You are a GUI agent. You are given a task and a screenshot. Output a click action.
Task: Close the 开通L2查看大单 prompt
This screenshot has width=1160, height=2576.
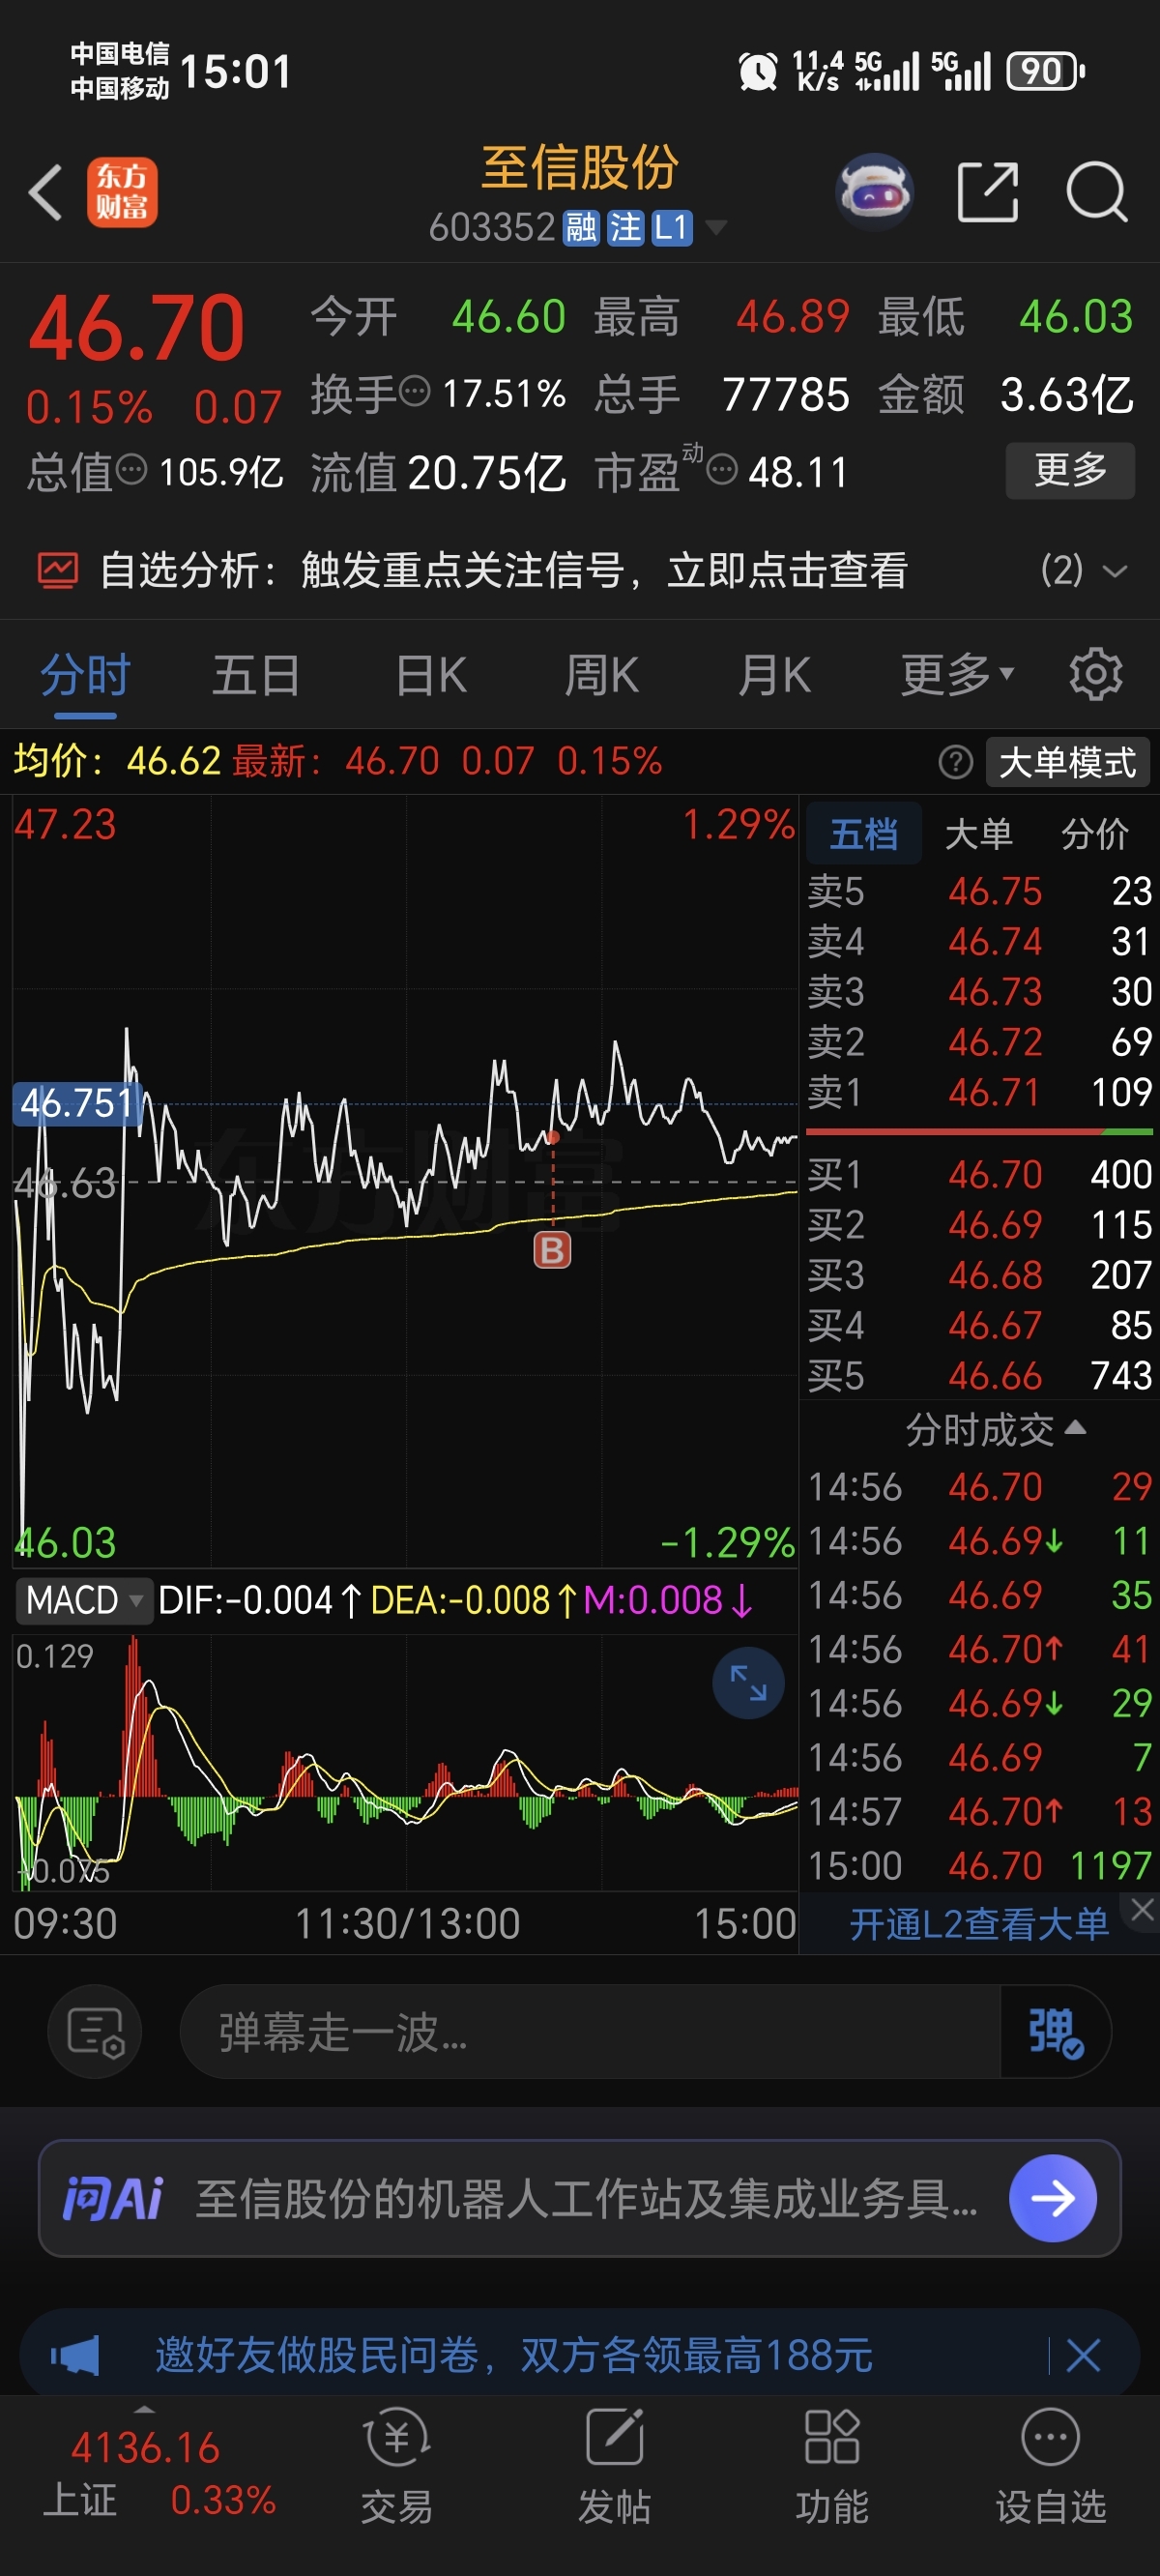pyautogui.click(x=1143, y=1909)
